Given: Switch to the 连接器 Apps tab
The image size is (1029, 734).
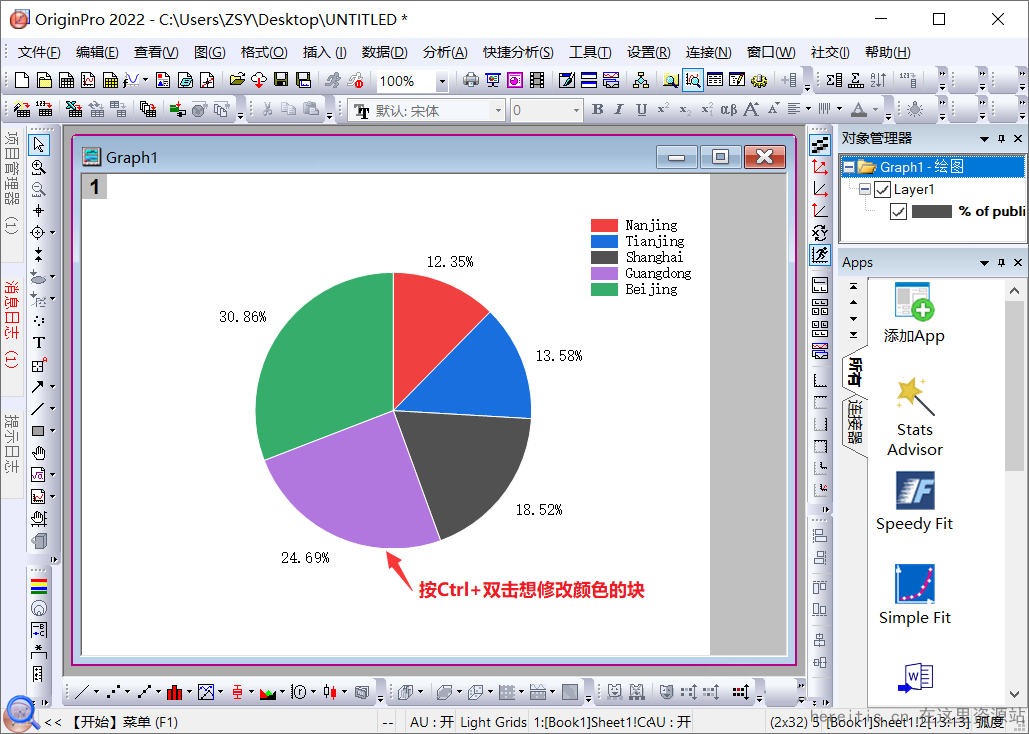Looking at the screenshot, I should pos(854,423).
